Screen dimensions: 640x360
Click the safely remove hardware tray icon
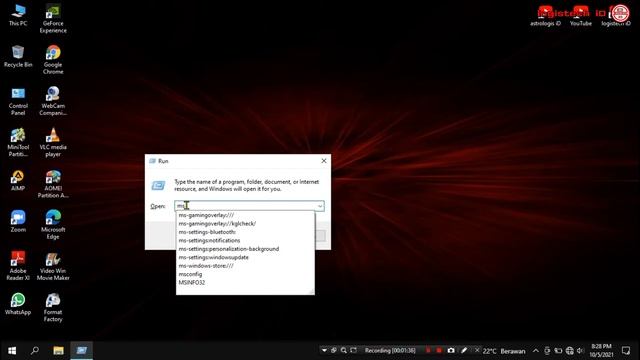pos(547,351)
